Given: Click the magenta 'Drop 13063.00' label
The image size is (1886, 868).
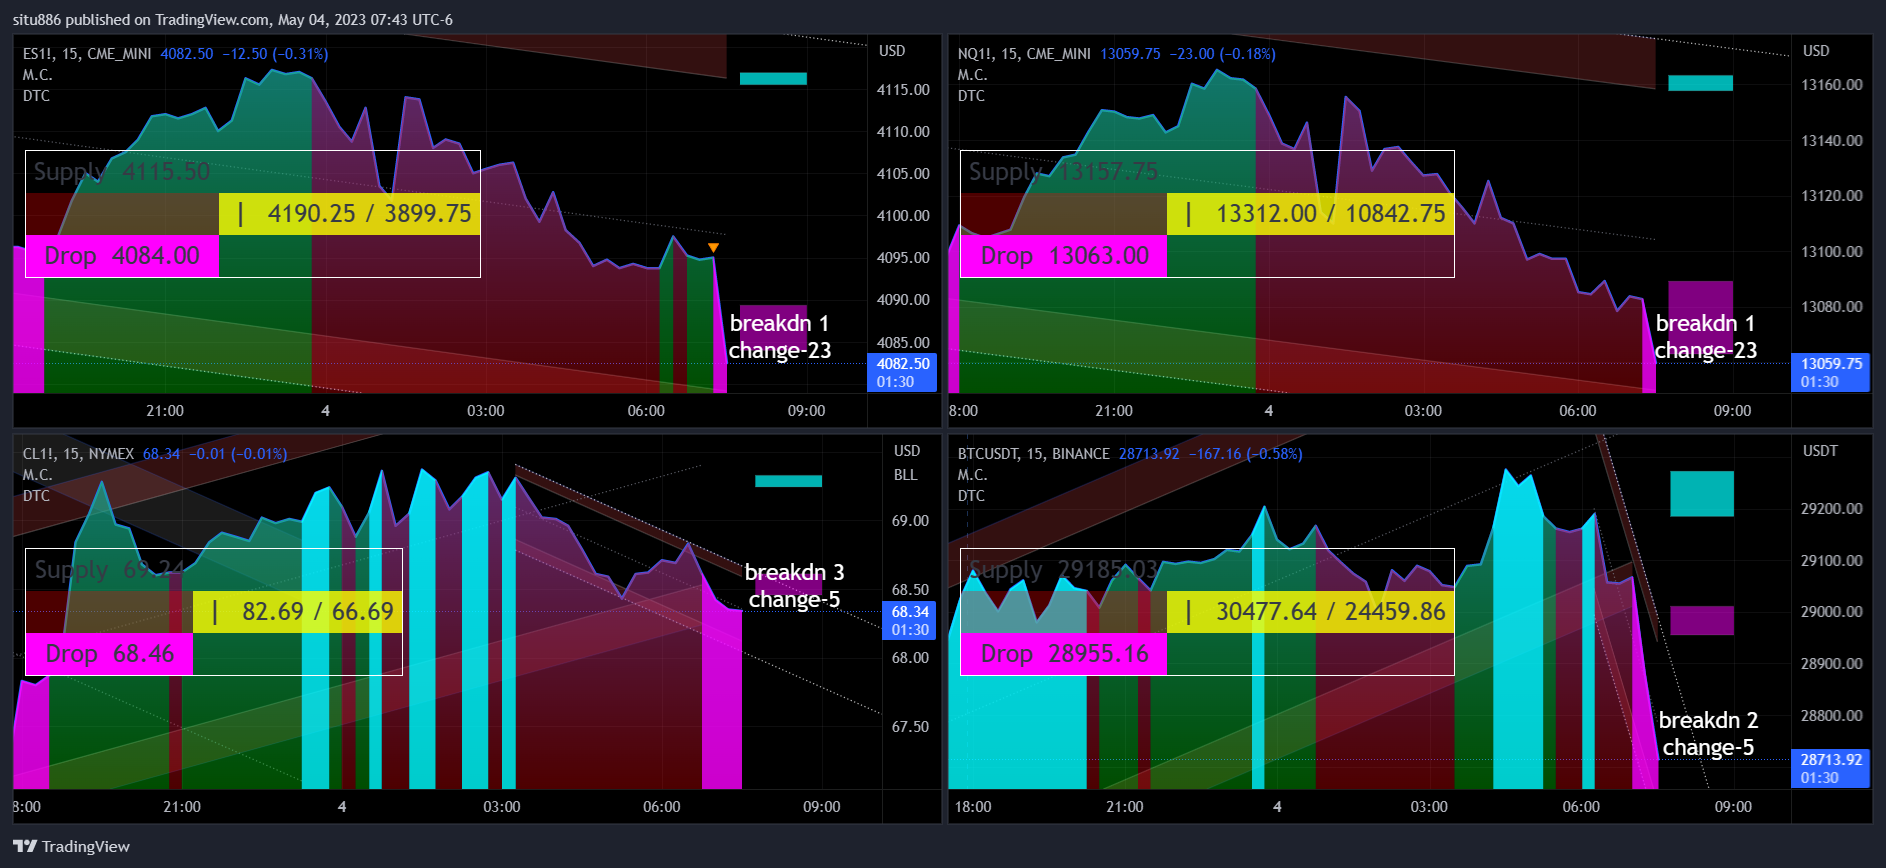Looking at the screenshot, I should click(1064, 256).
